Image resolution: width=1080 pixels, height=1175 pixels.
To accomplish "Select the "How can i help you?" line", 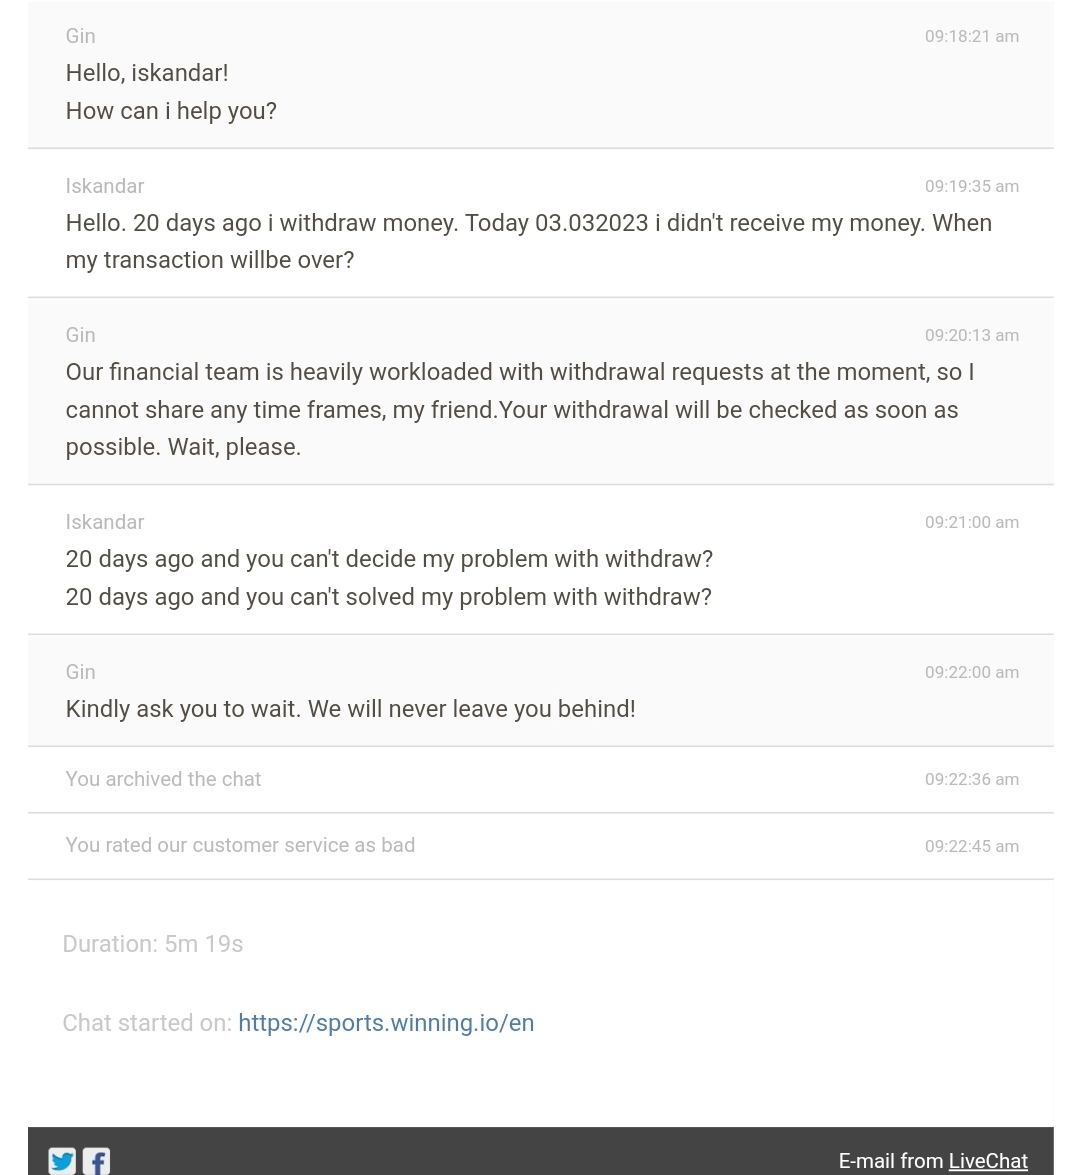I will [170, 110].
